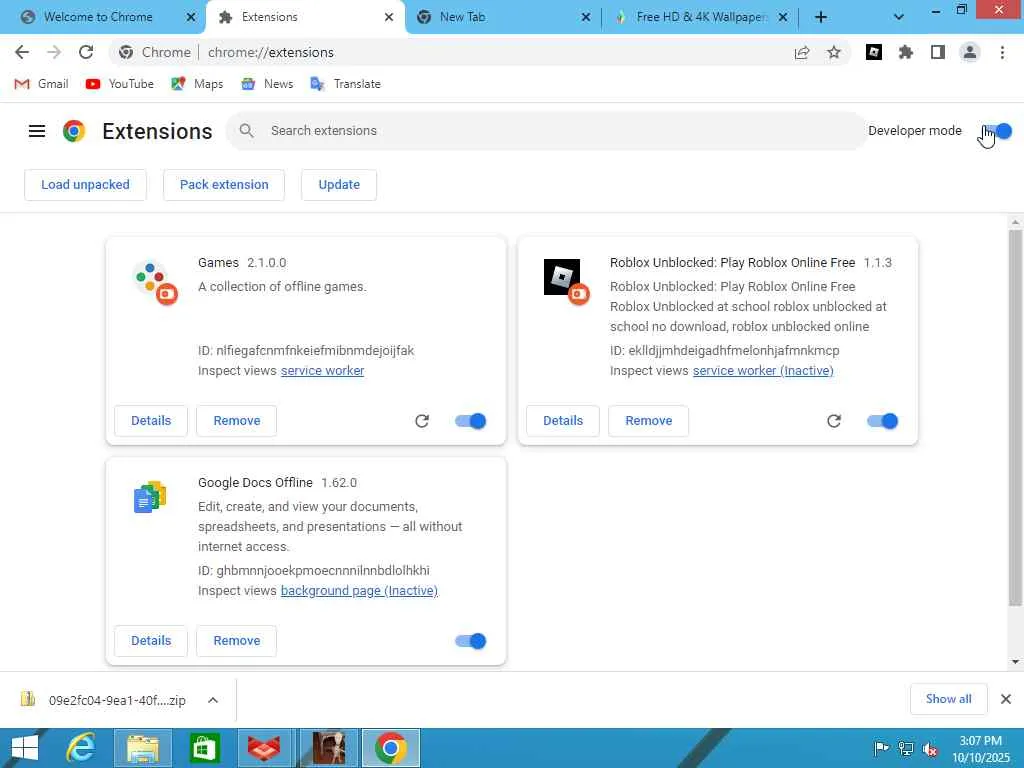Disable Google Docs Offline extension
The height and width of the screenshot is (768, 1024).
tap(471, 641)
